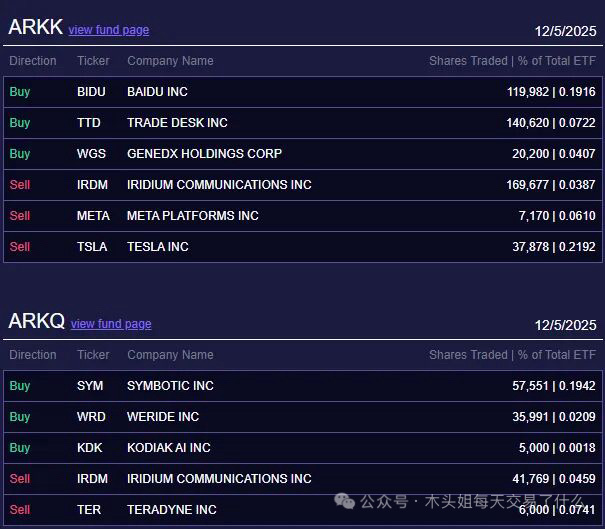Select the TERADYNE INC company name

pos(172,510)
